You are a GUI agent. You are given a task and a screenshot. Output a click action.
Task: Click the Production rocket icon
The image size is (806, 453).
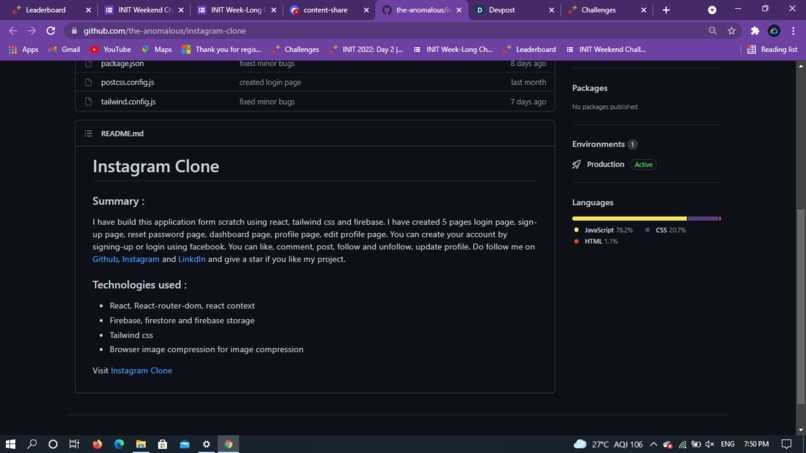576,165
